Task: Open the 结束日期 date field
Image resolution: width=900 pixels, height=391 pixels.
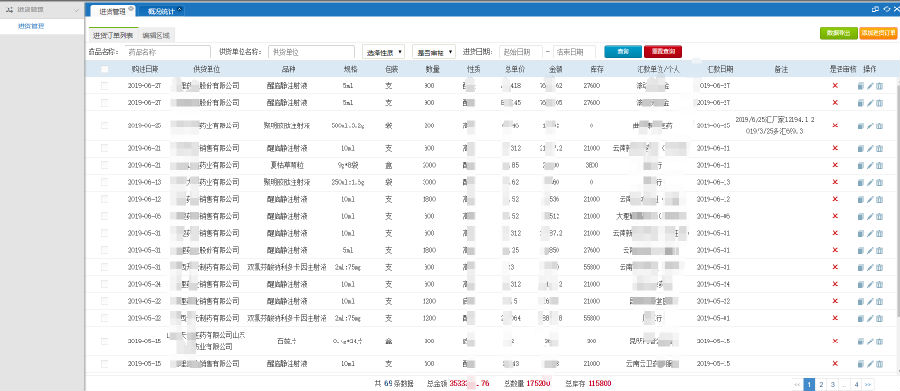Action: 574,52
